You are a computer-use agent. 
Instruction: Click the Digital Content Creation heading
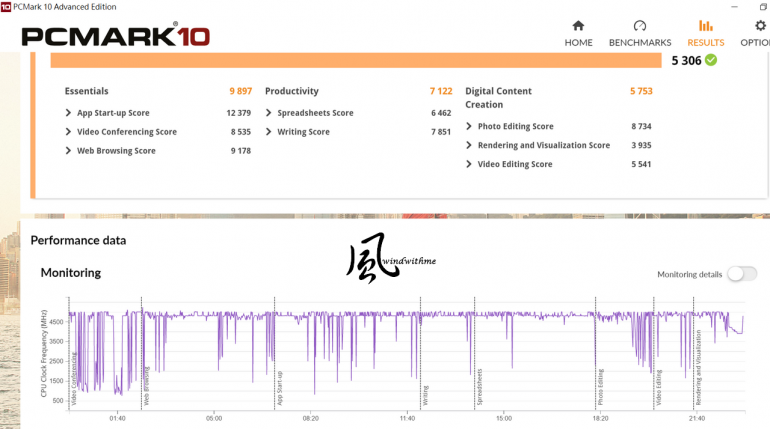point(498,98)
